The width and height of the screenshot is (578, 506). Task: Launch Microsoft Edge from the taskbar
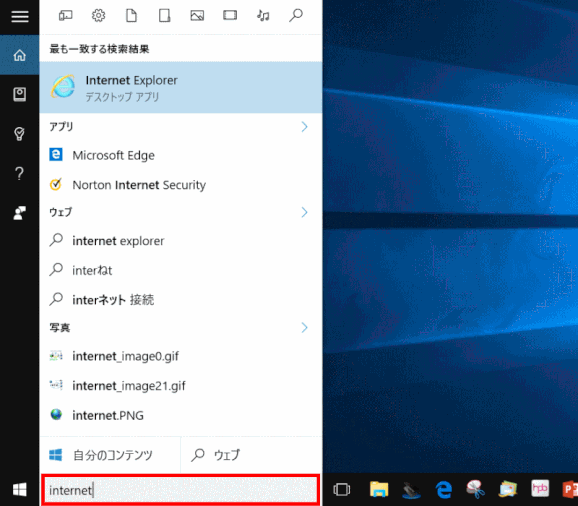click(444, 490)
